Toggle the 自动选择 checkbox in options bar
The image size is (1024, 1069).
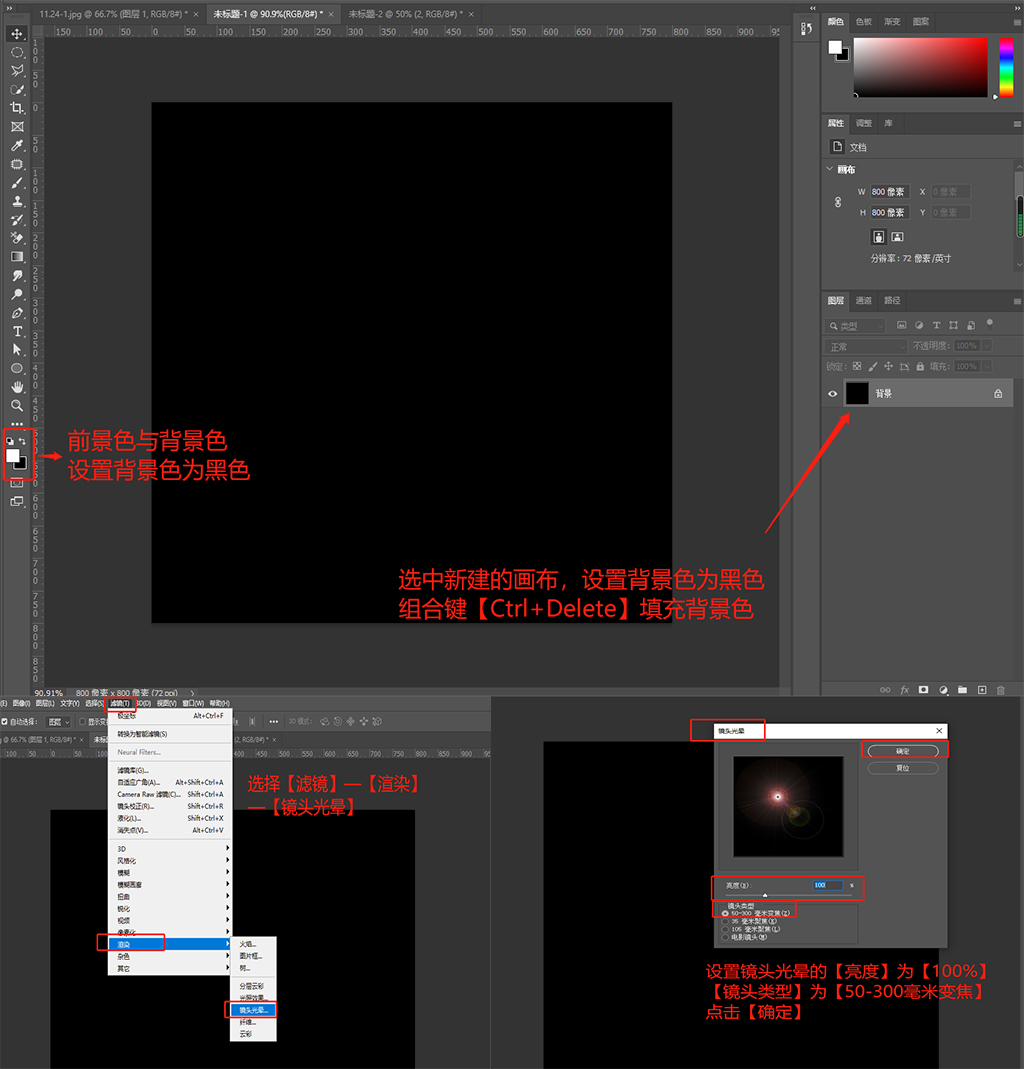(x=5, y=721)
